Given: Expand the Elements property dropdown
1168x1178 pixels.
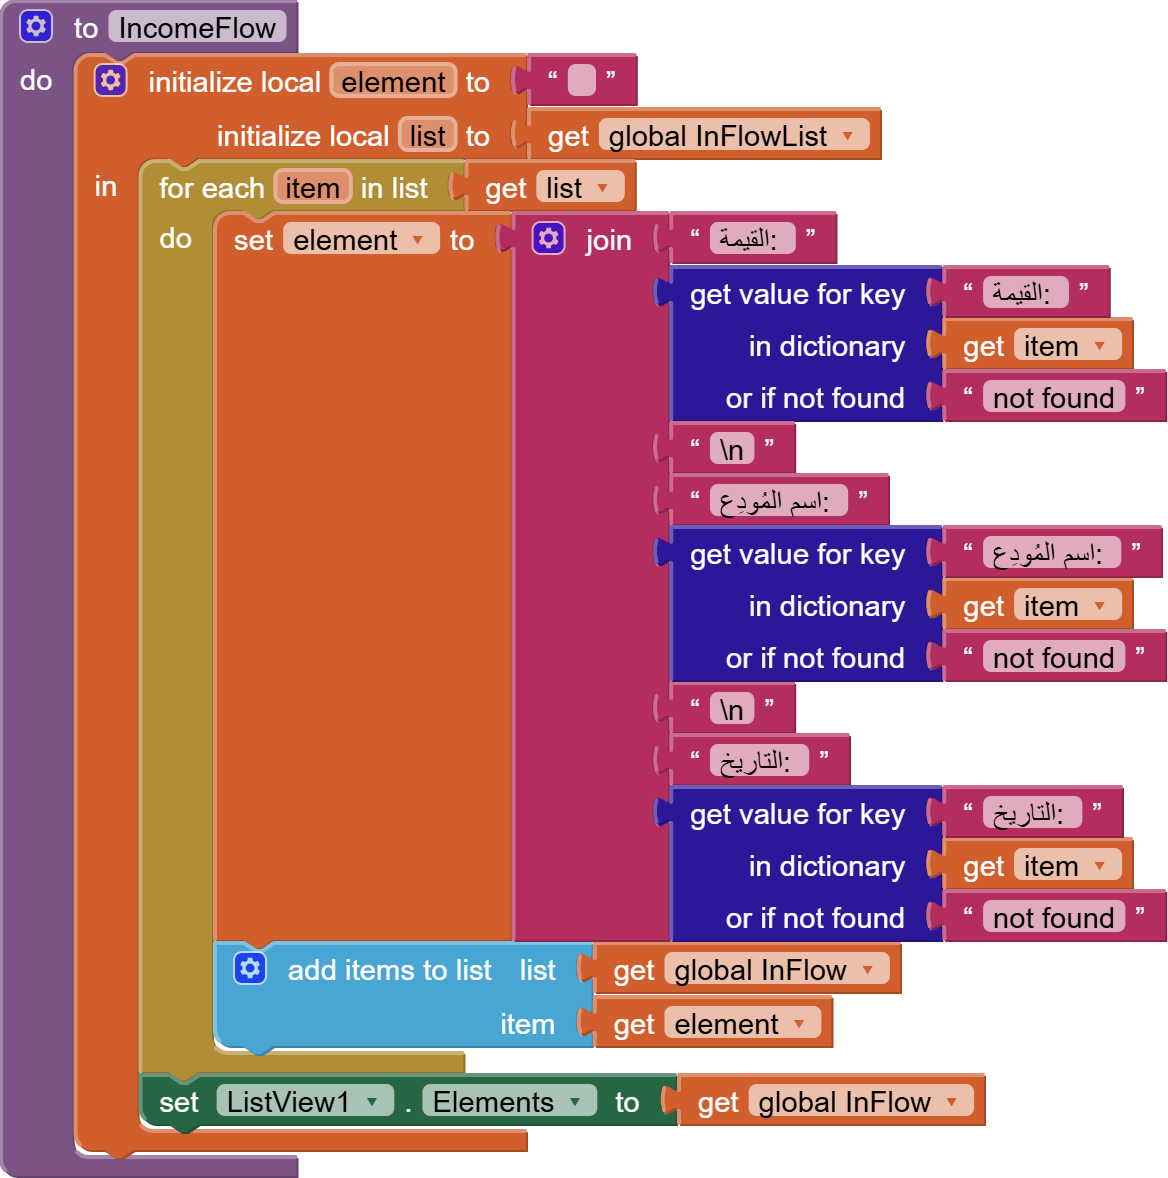Looking at the screenshot, I should pyautogui.click(x=576, y=1102).
